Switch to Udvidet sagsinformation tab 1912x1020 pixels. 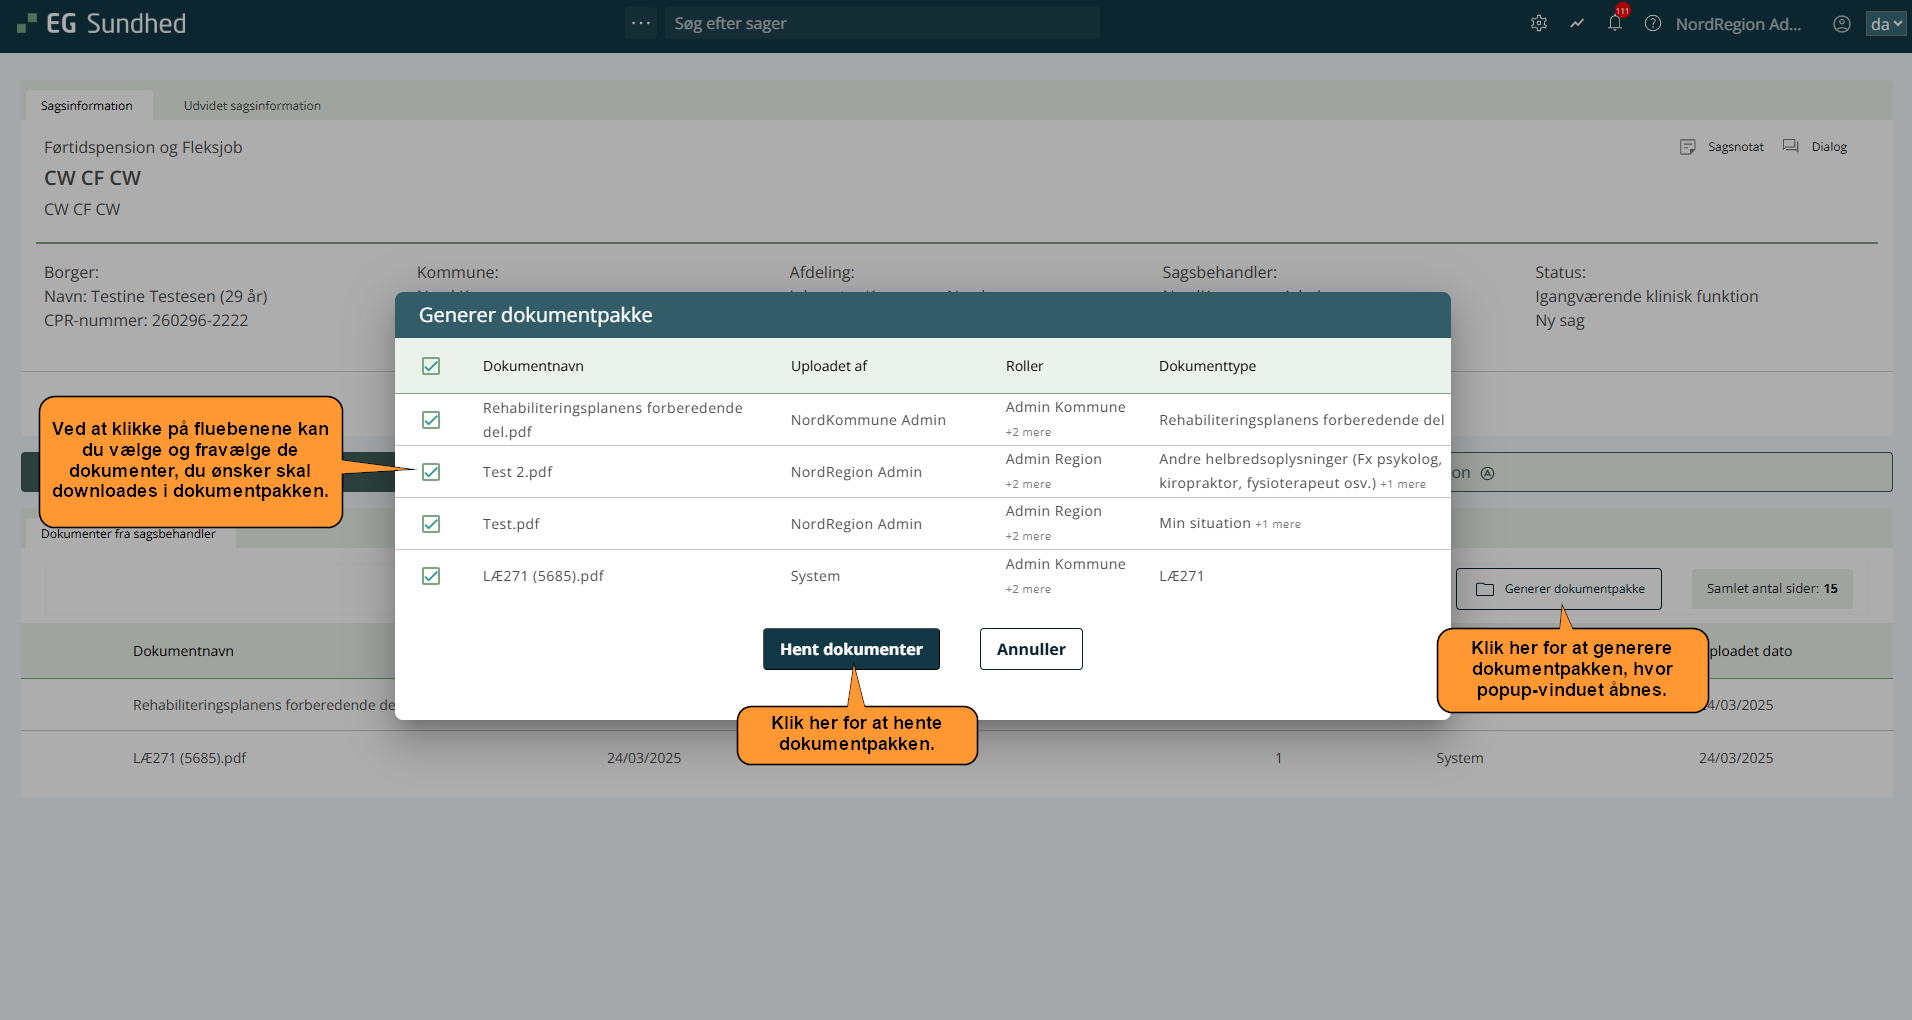click(x=252, y=106)
